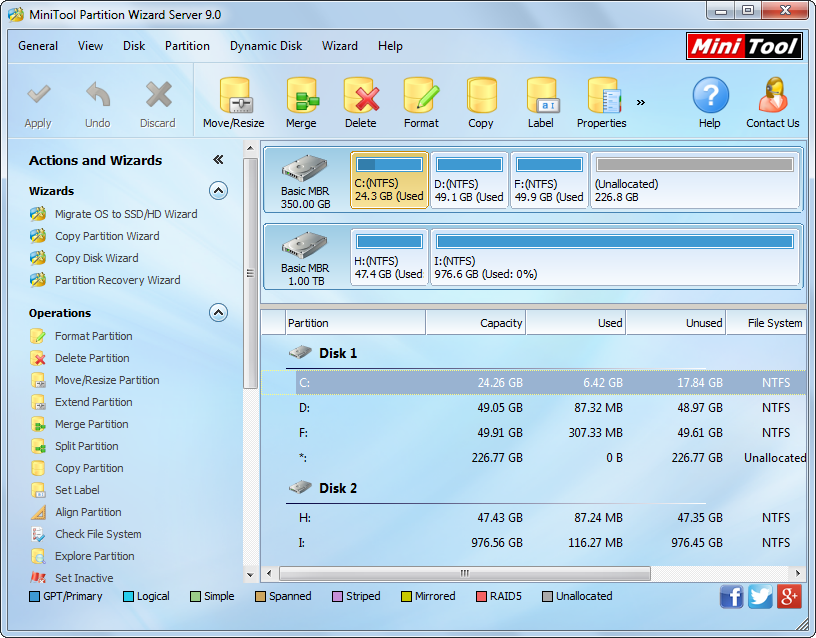Viewport: 816px width, 638px height.
Task: Click the Format toolbar icon
Action: tap(422, 96)
